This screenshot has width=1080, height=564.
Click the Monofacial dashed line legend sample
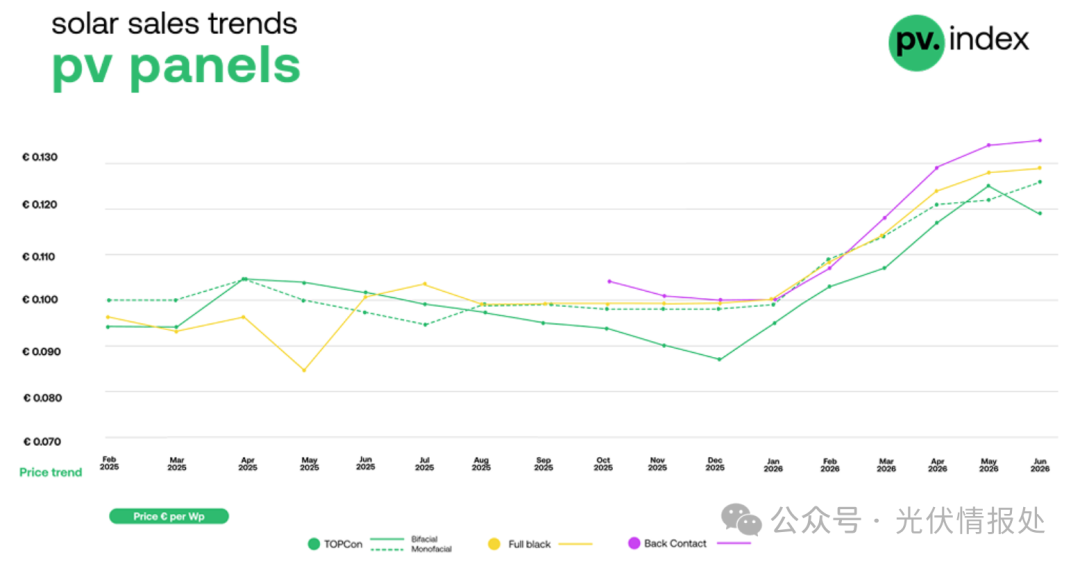click(x=387, y=550)
